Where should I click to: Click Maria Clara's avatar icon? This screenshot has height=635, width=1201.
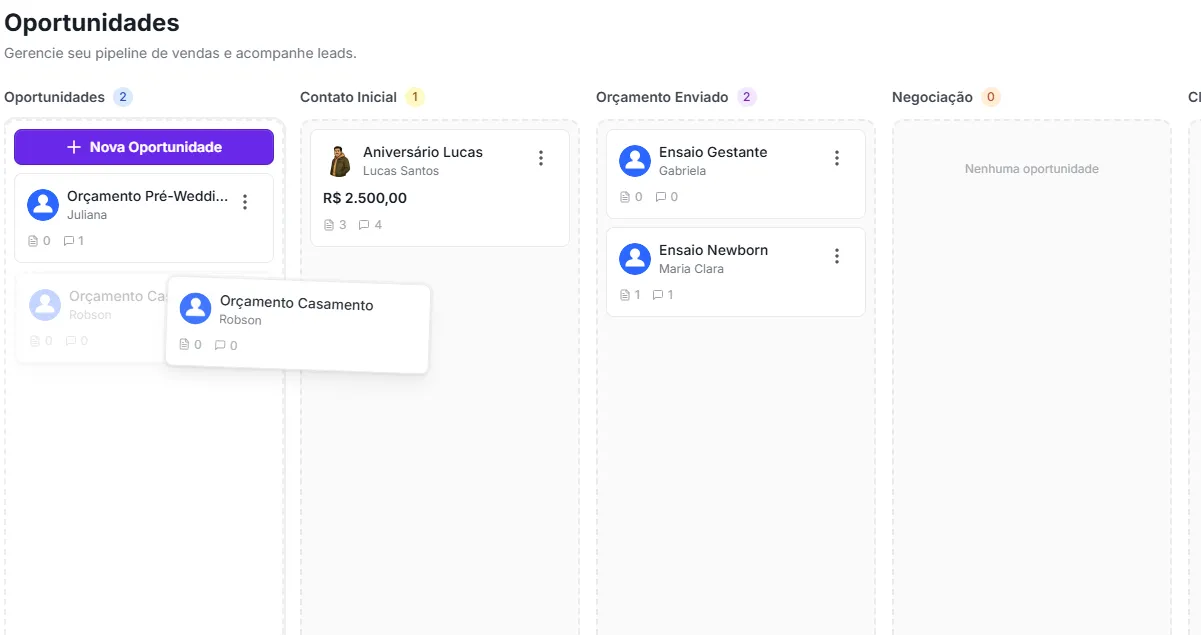click(635, 259)
